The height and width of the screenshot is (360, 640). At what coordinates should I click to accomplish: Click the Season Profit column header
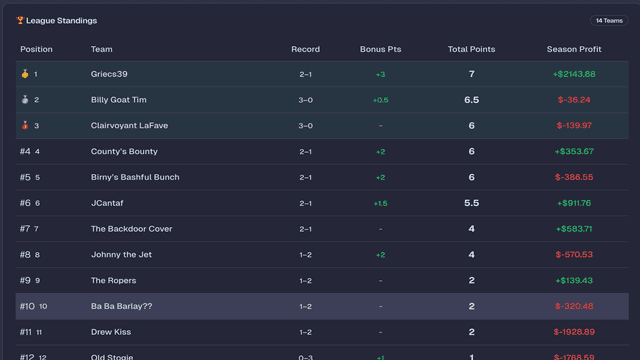574,49
